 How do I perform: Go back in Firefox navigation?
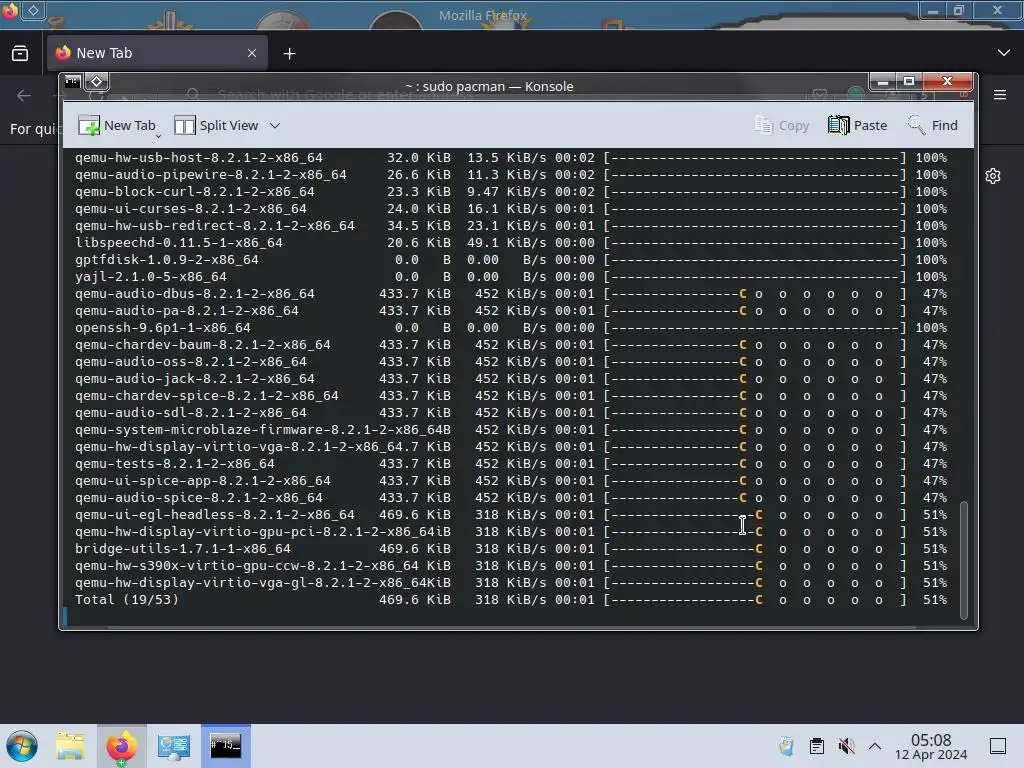click(x=24, y=96)
